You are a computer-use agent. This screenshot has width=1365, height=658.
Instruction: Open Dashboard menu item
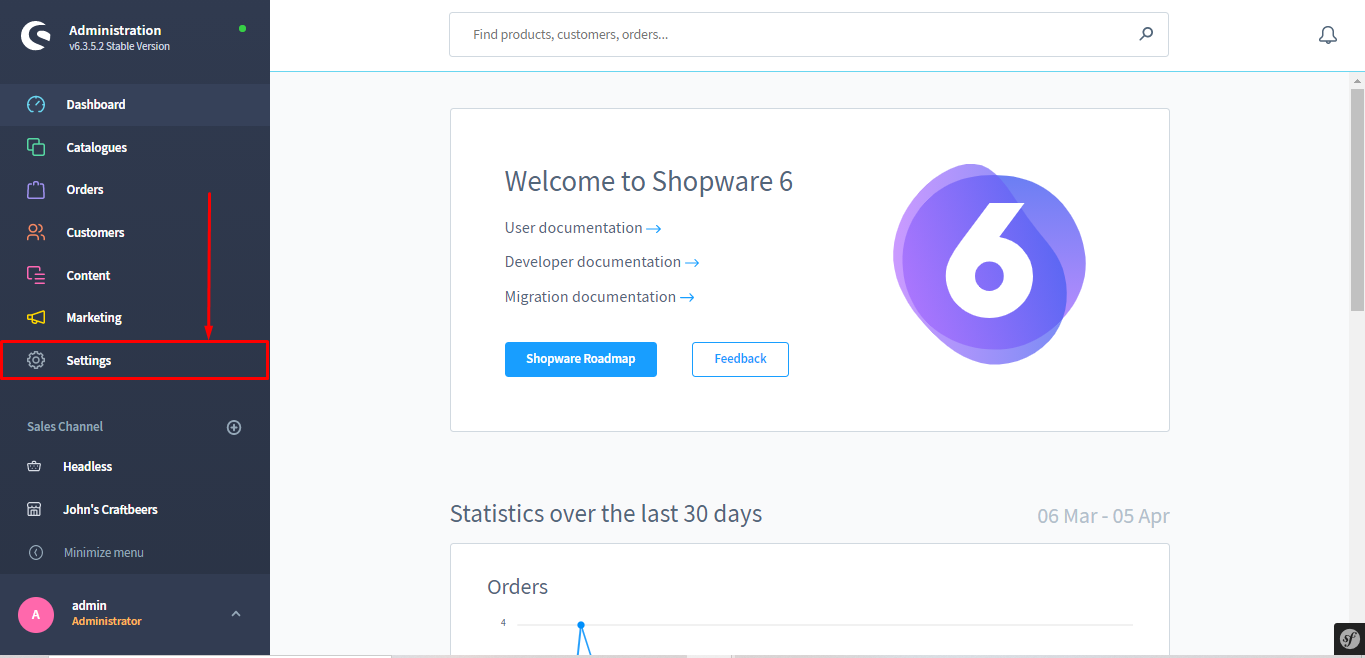(135, 104)
